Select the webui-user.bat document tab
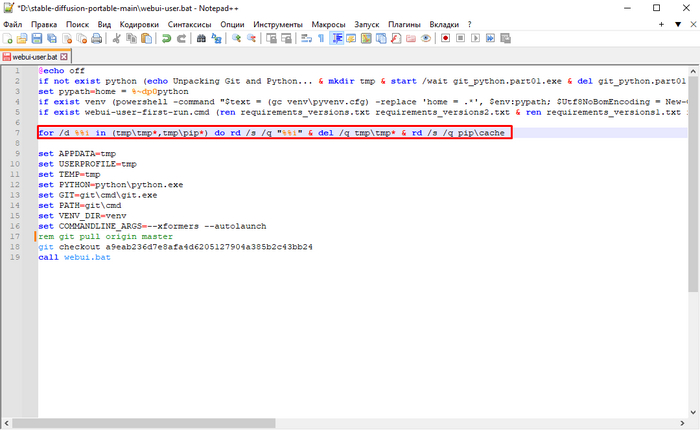Screen dimensions: 700x430 [x=35, y=58]
